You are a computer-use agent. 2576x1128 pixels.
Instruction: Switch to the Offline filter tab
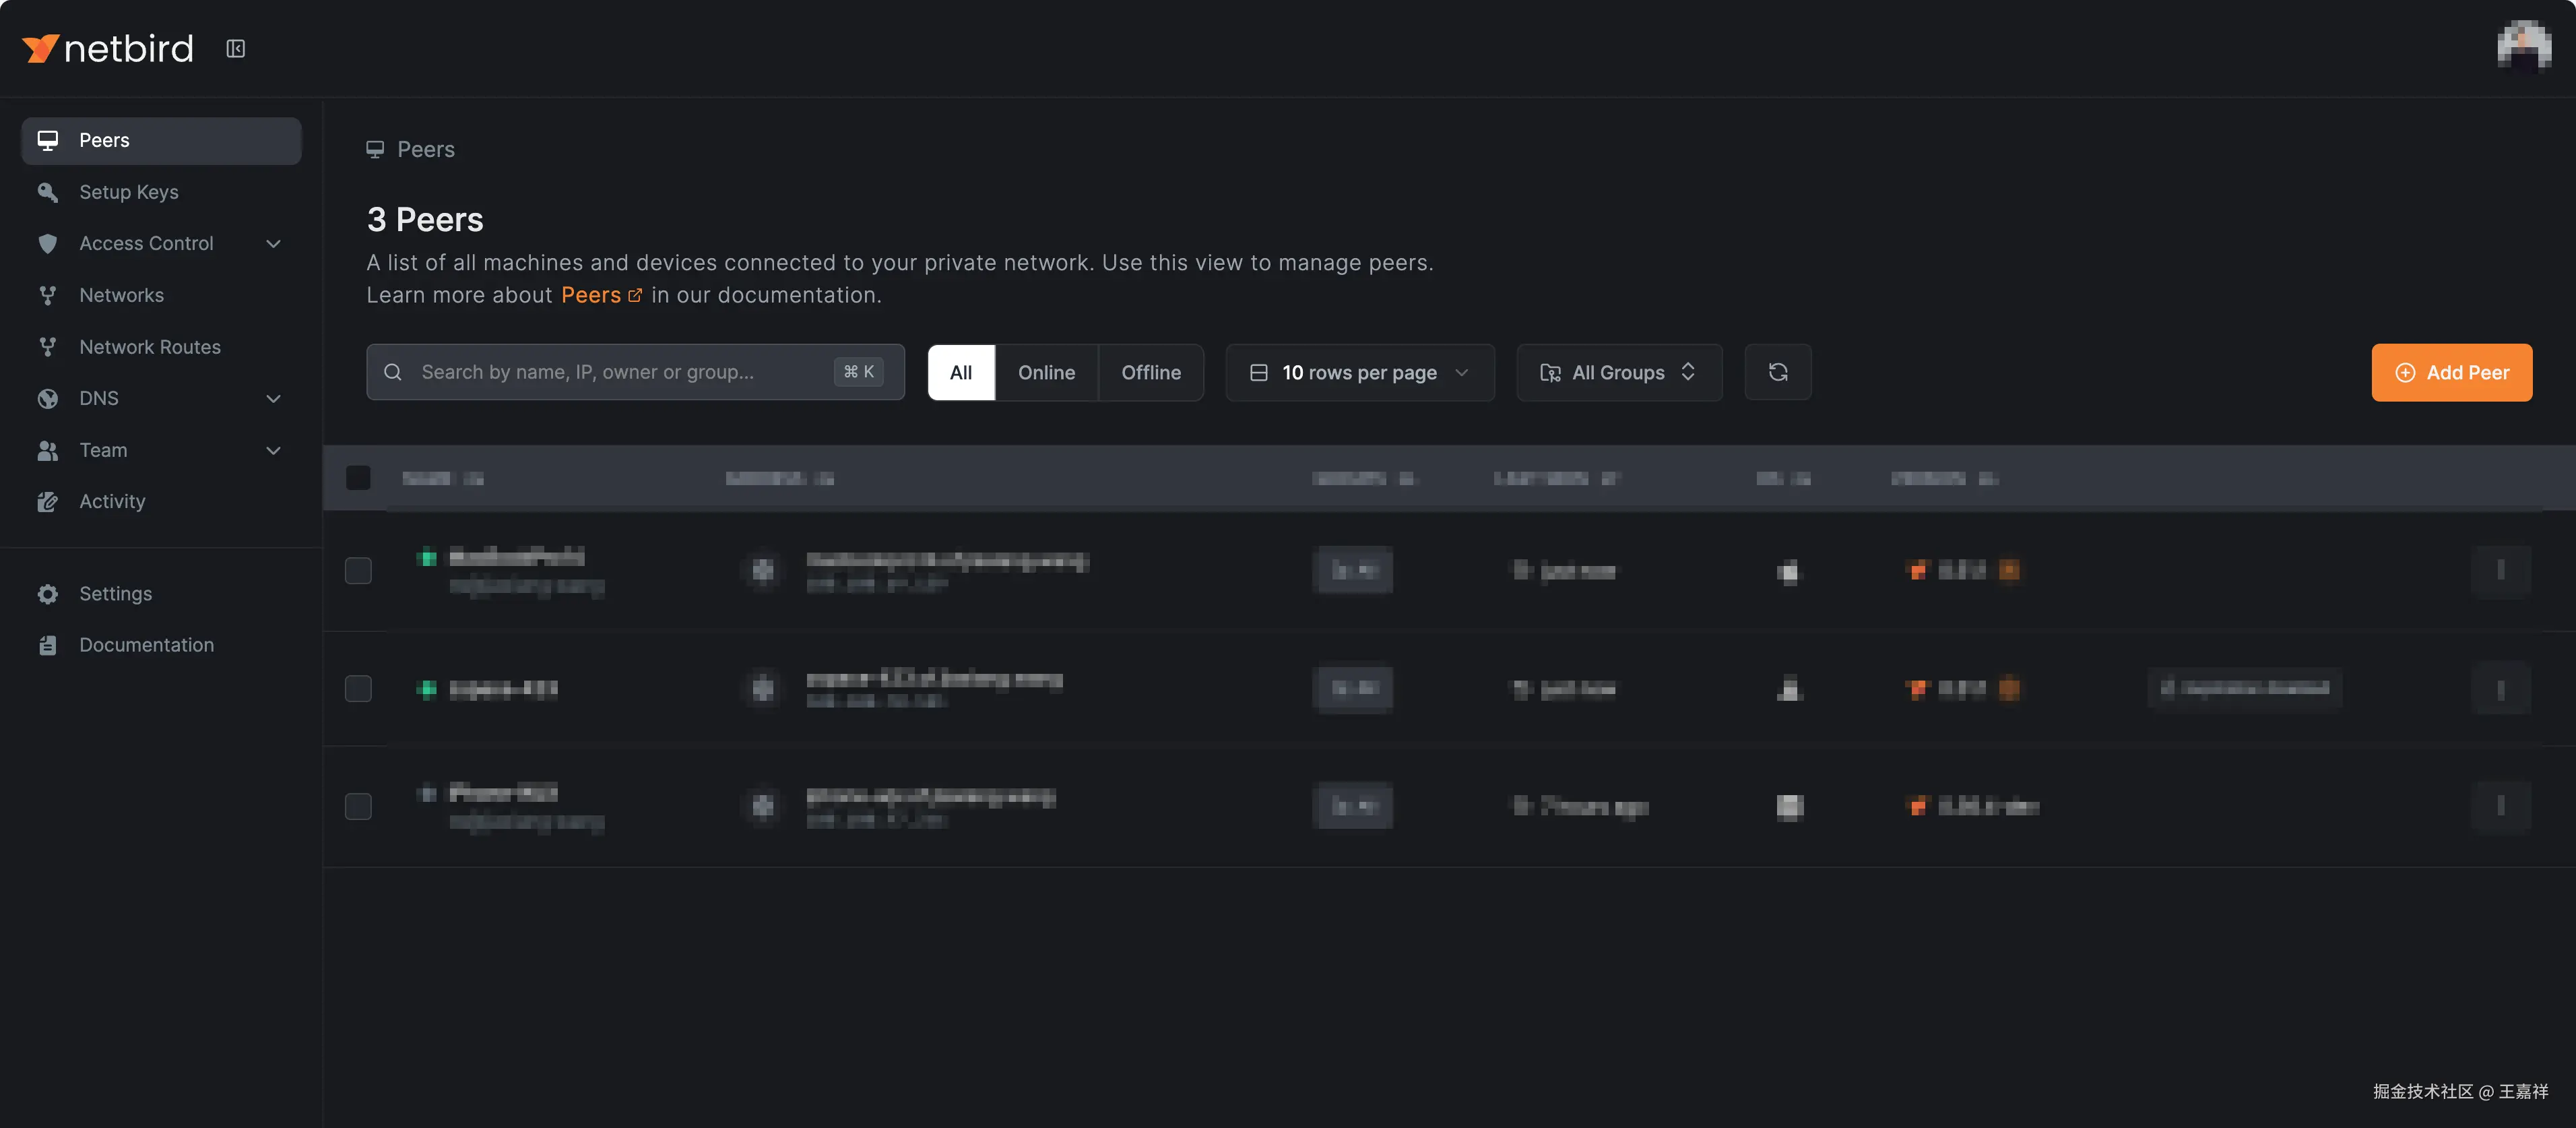[1150, 372]
